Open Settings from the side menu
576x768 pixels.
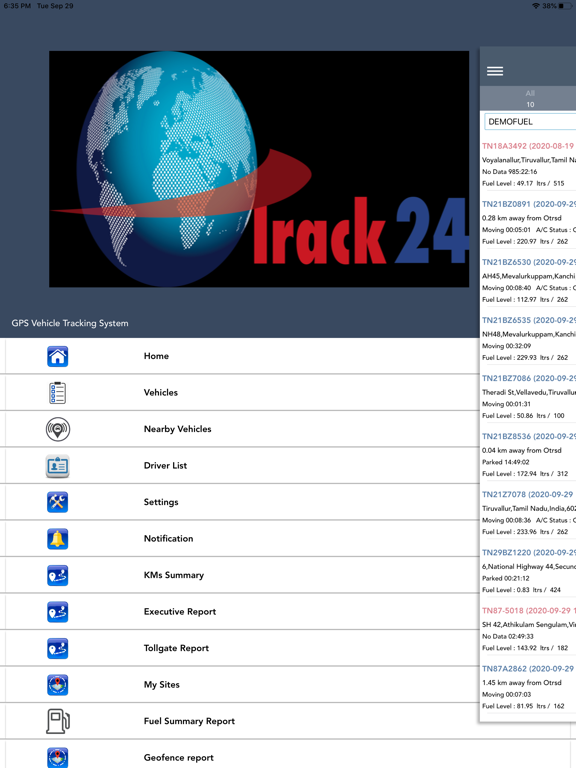coord(240,502)
